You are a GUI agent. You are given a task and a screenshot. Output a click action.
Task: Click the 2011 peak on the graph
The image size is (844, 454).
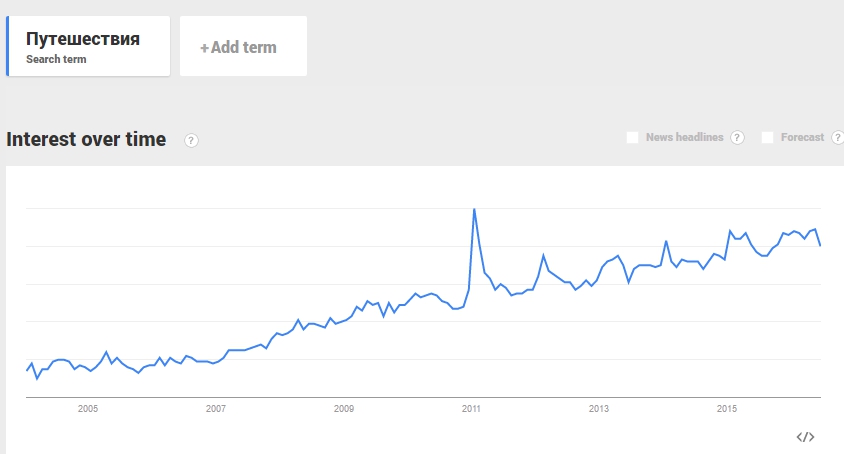click(x=474, y=209)
